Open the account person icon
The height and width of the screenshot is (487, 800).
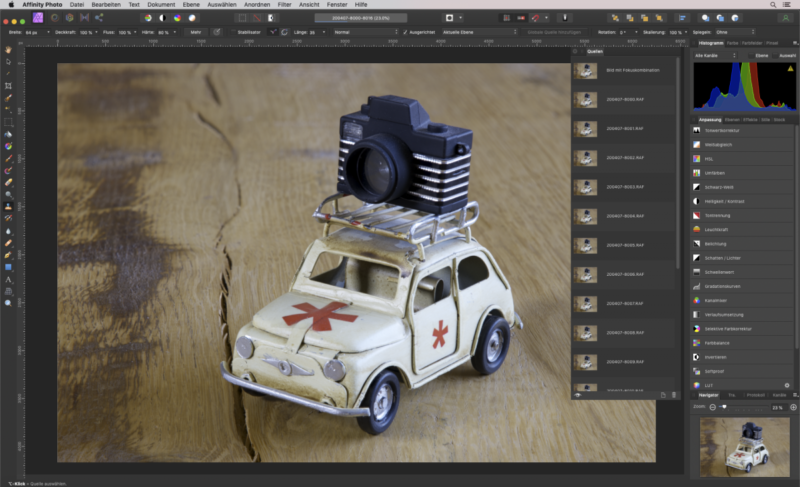786,18
